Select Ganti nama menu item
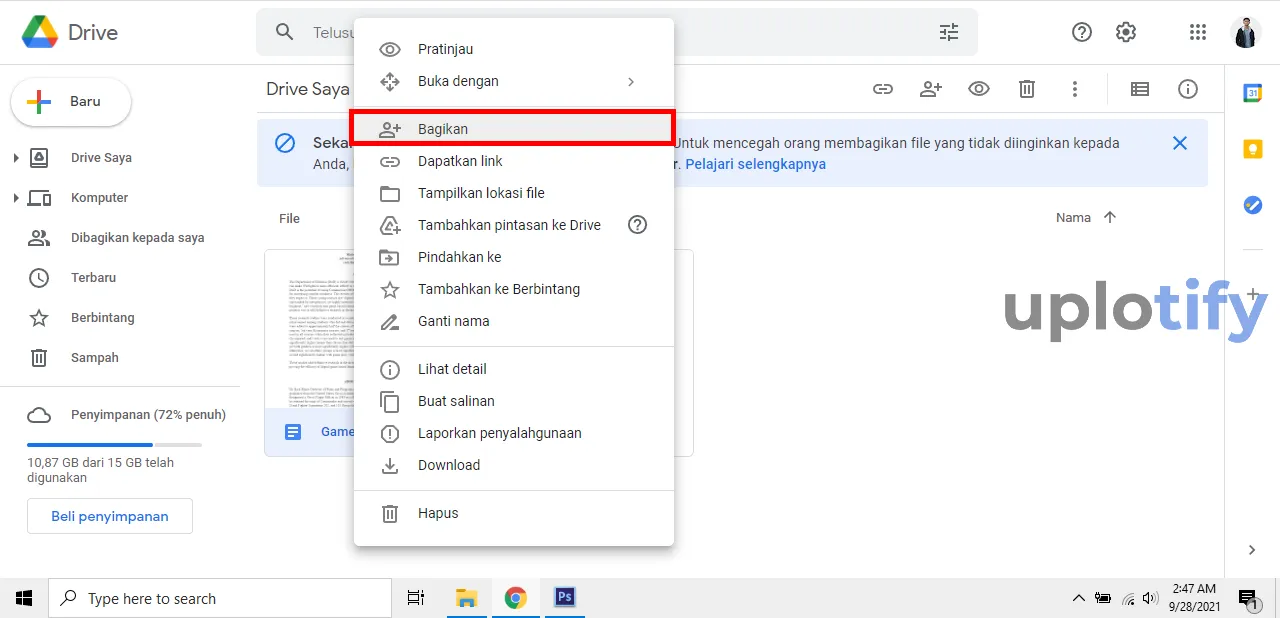This screenshot has width=1280, height=618. tap(514, 321)
